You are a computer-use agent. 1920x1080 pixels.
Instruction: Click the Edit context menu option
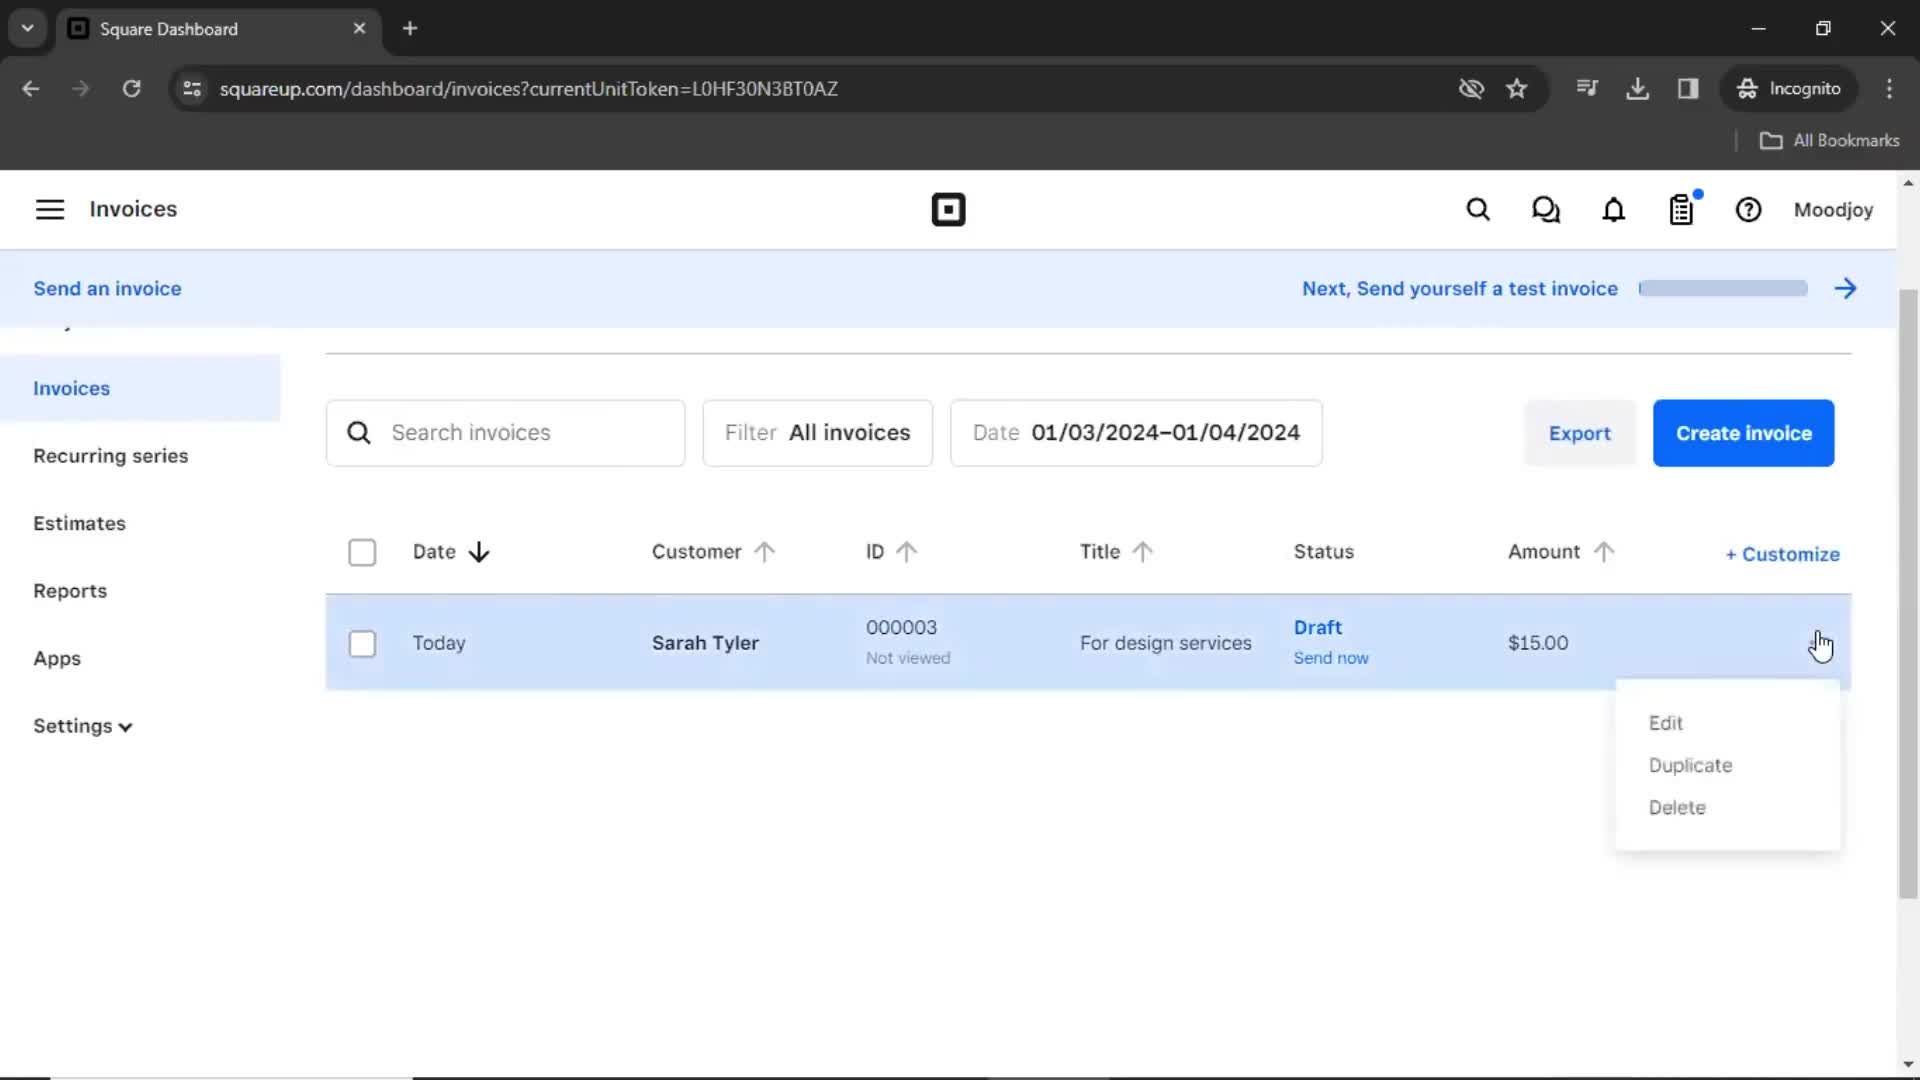click(1664, 723)
